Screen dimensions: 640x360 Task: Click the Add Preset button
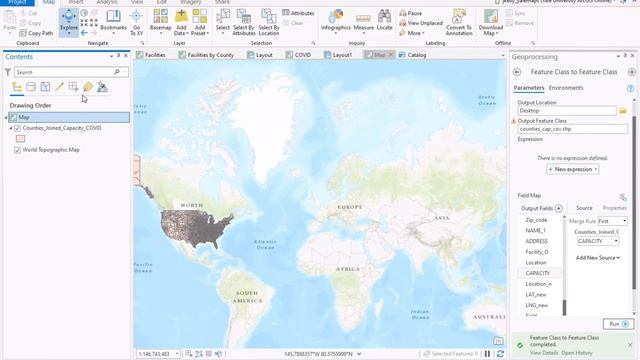point(200,22)
